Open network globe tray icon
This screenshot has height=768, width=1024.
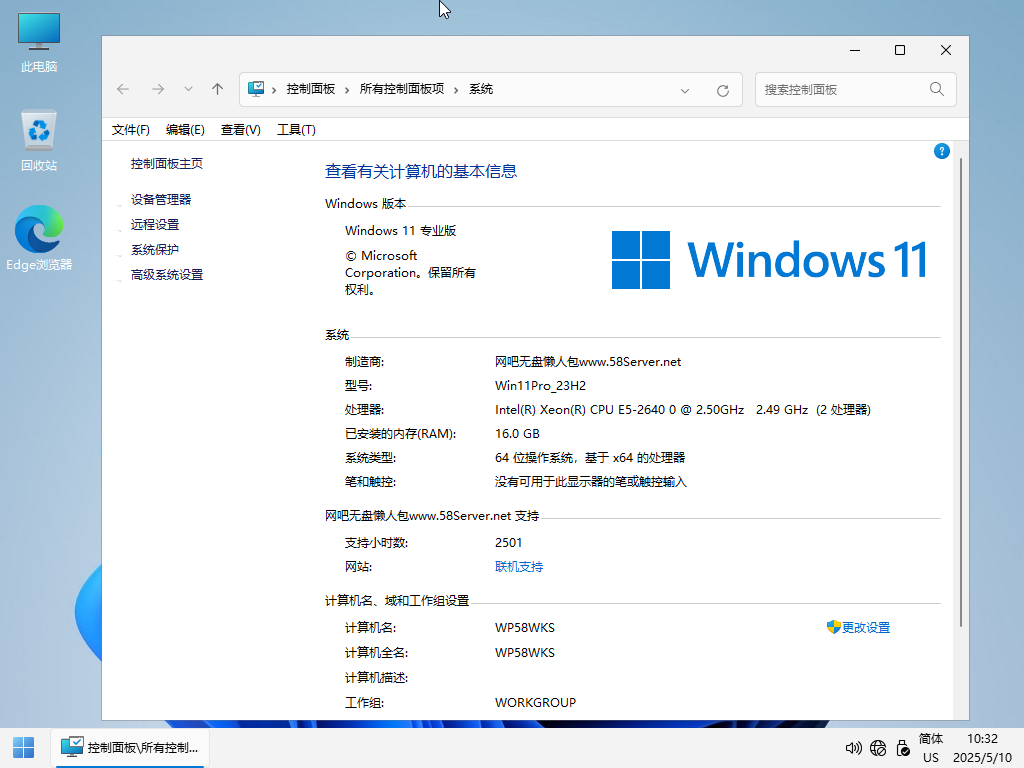tap(878, 748)
